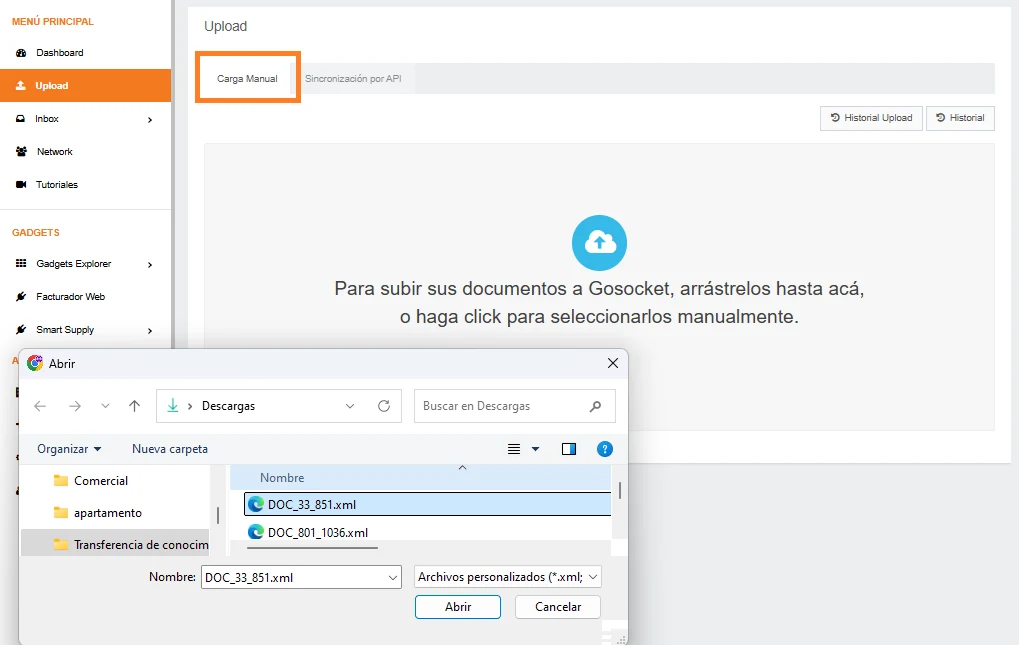The height and width of the screenshot is (645, 1019).
Task: Click the Network people icon
Action: 21,151
